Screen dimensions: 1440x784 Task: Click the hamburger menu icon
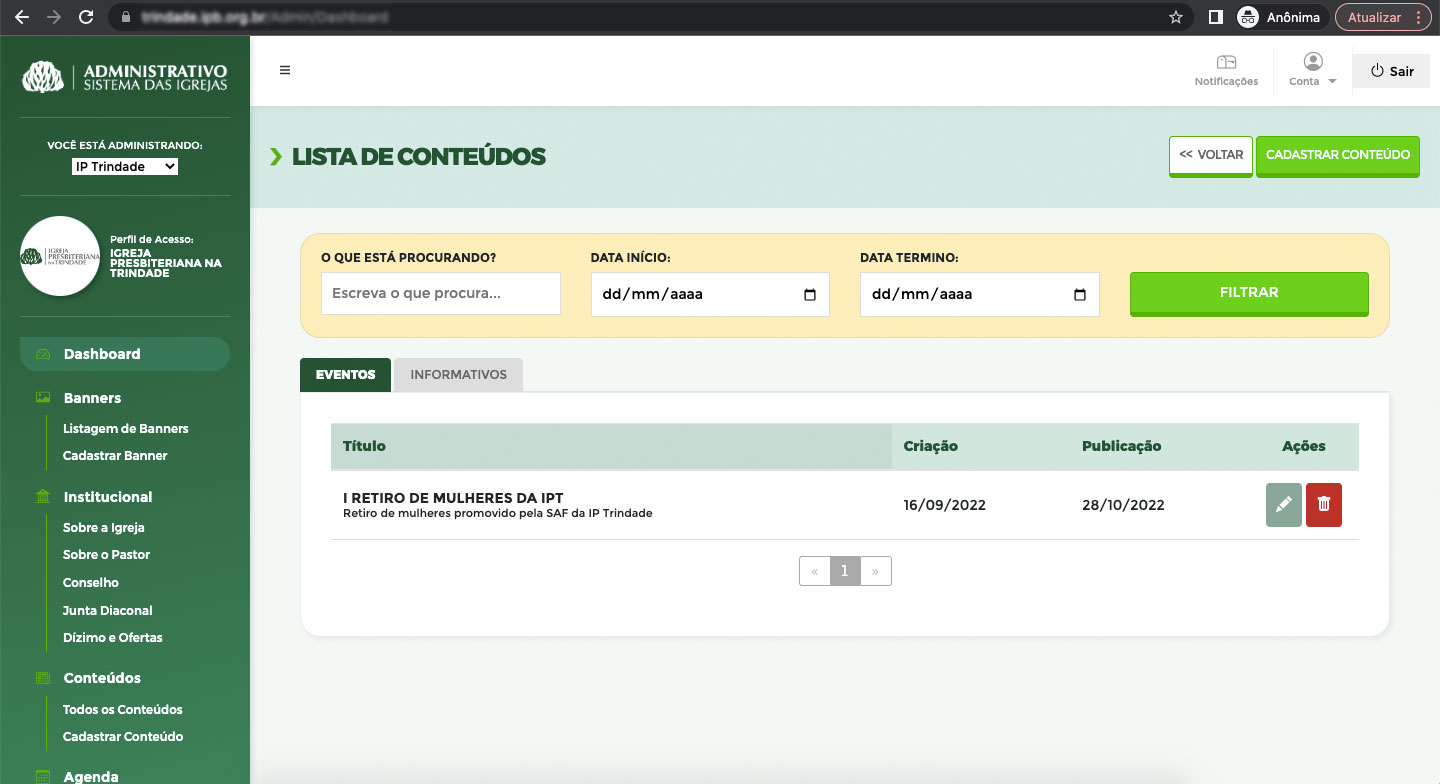click(285, 70)
